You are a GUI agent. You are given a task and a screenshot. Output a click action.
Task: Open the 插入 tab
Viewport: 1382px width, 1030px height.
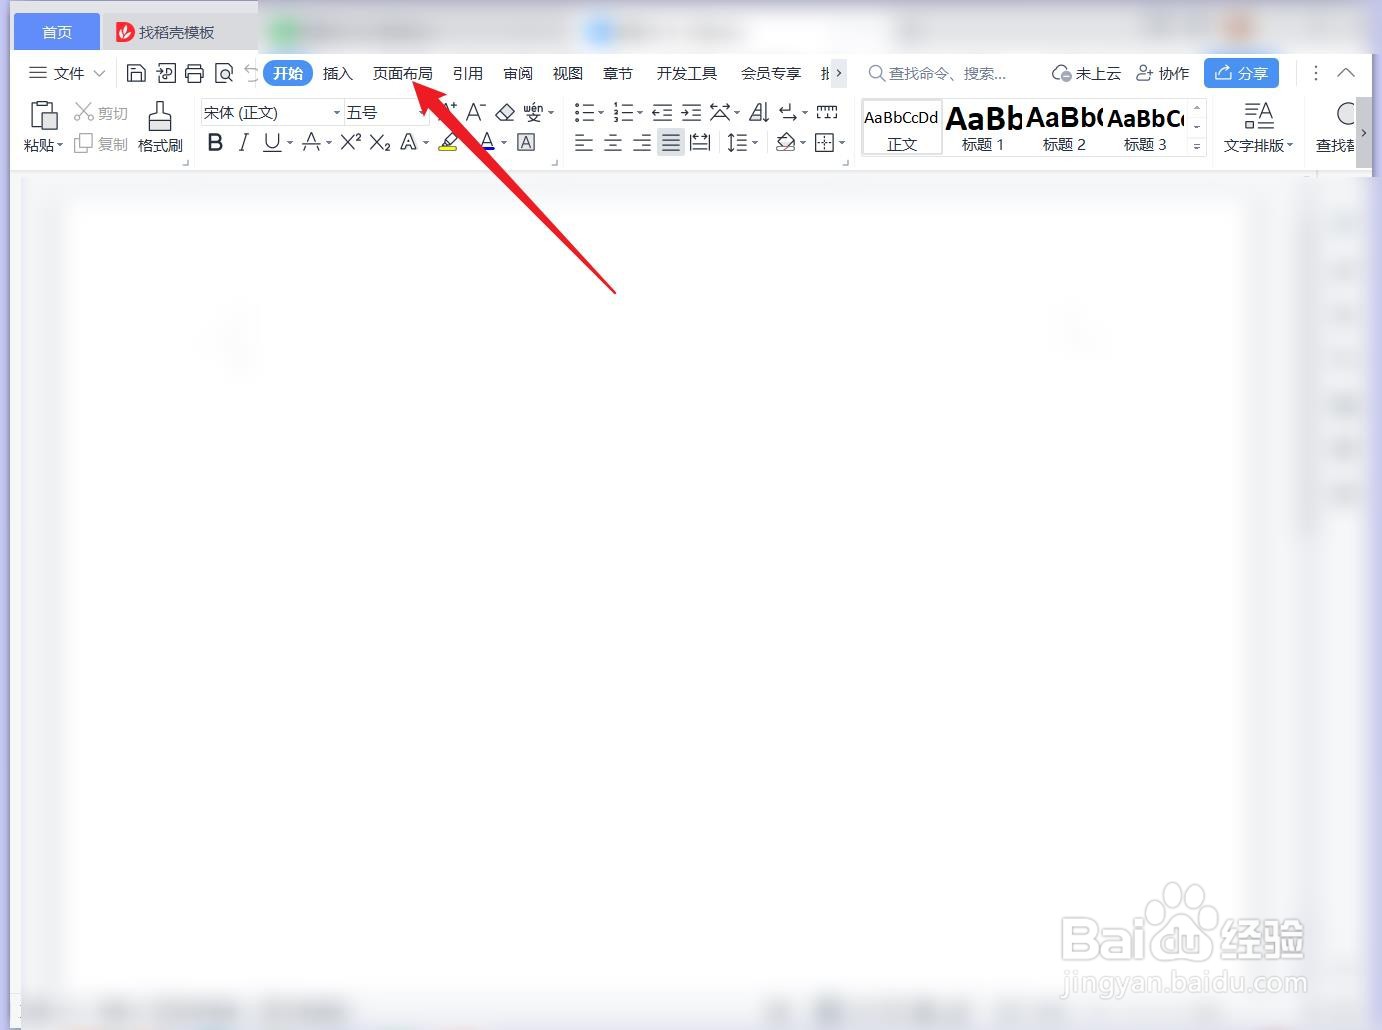338,73
